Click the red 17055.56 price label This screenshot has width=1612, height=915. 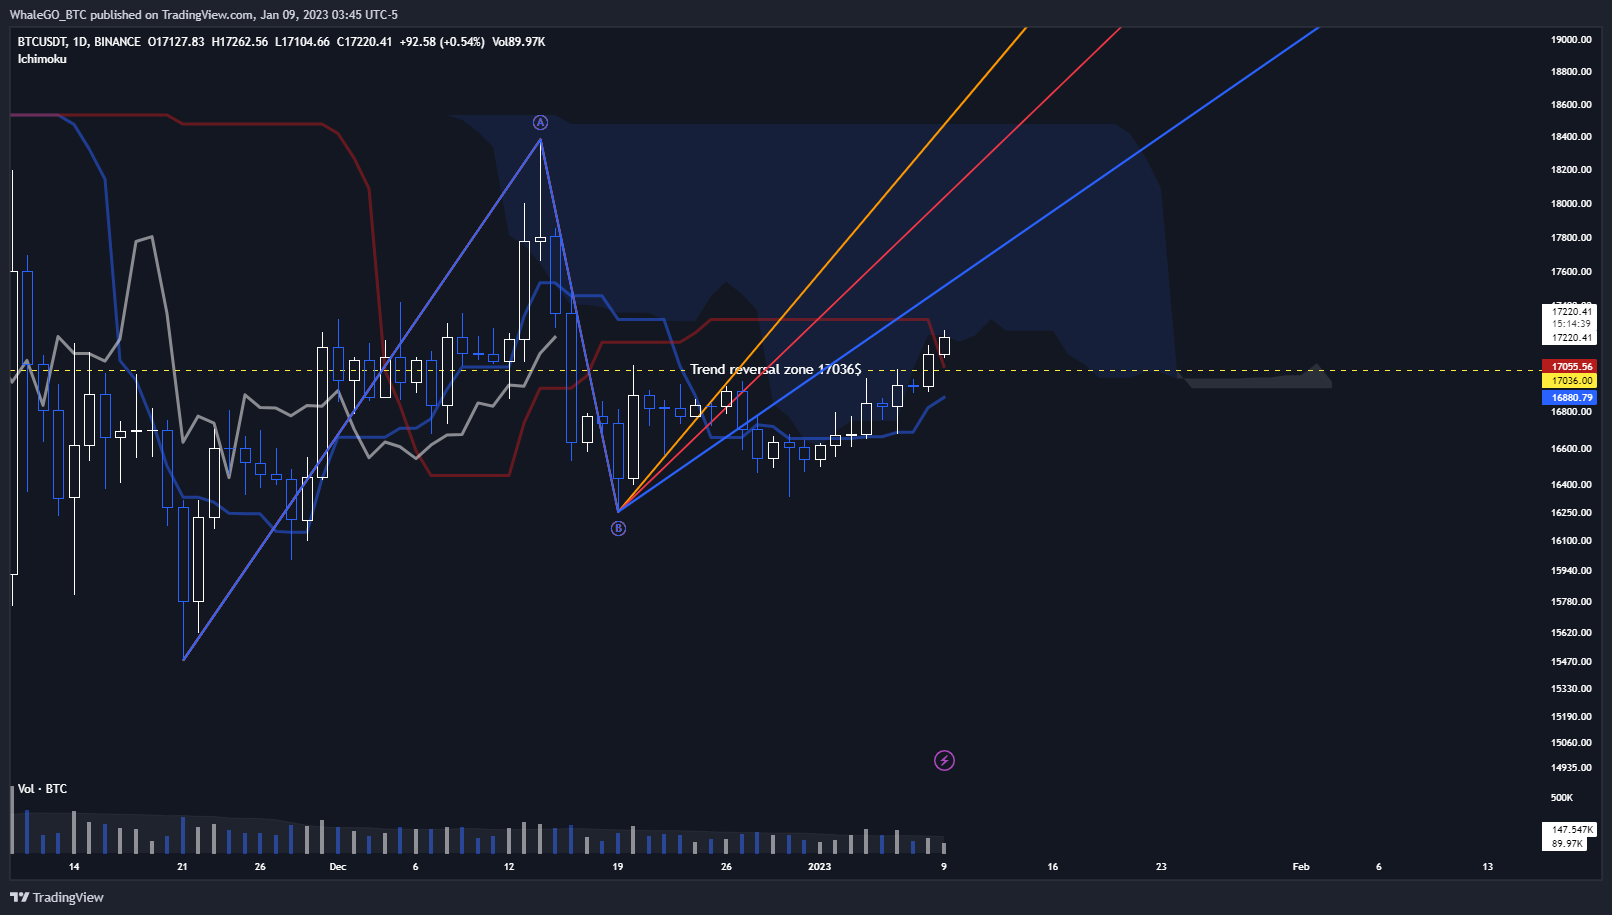tap(1570, 367)
